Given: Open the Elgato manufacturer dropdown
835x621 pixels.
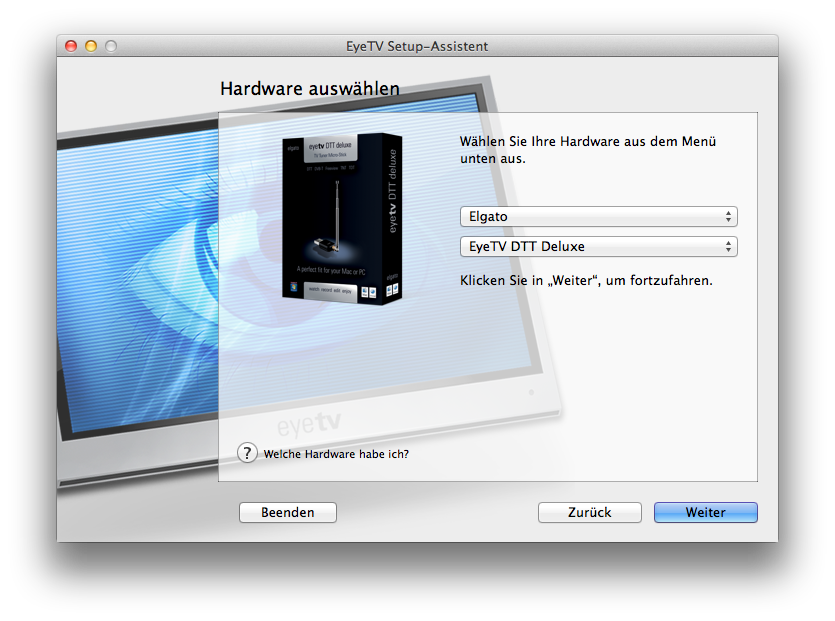Looking at the screenshot, I should (x=599, y=217).
